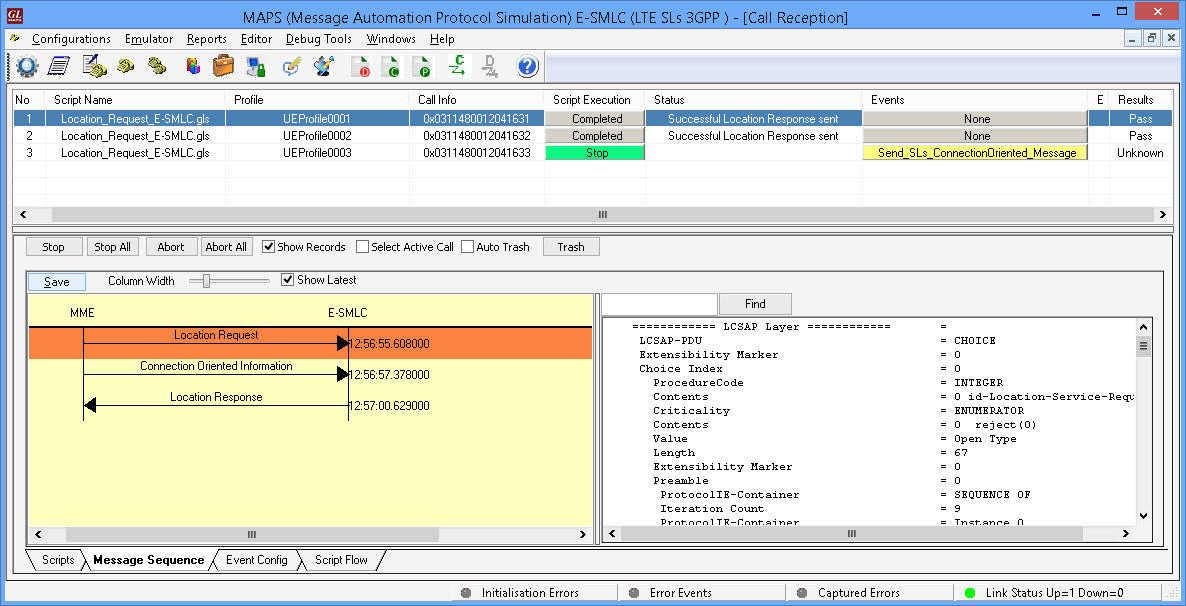Click the document icon with green C
Image resolution: width=1186 pixels, height=606 pixels.
click(x=390, y=67)
